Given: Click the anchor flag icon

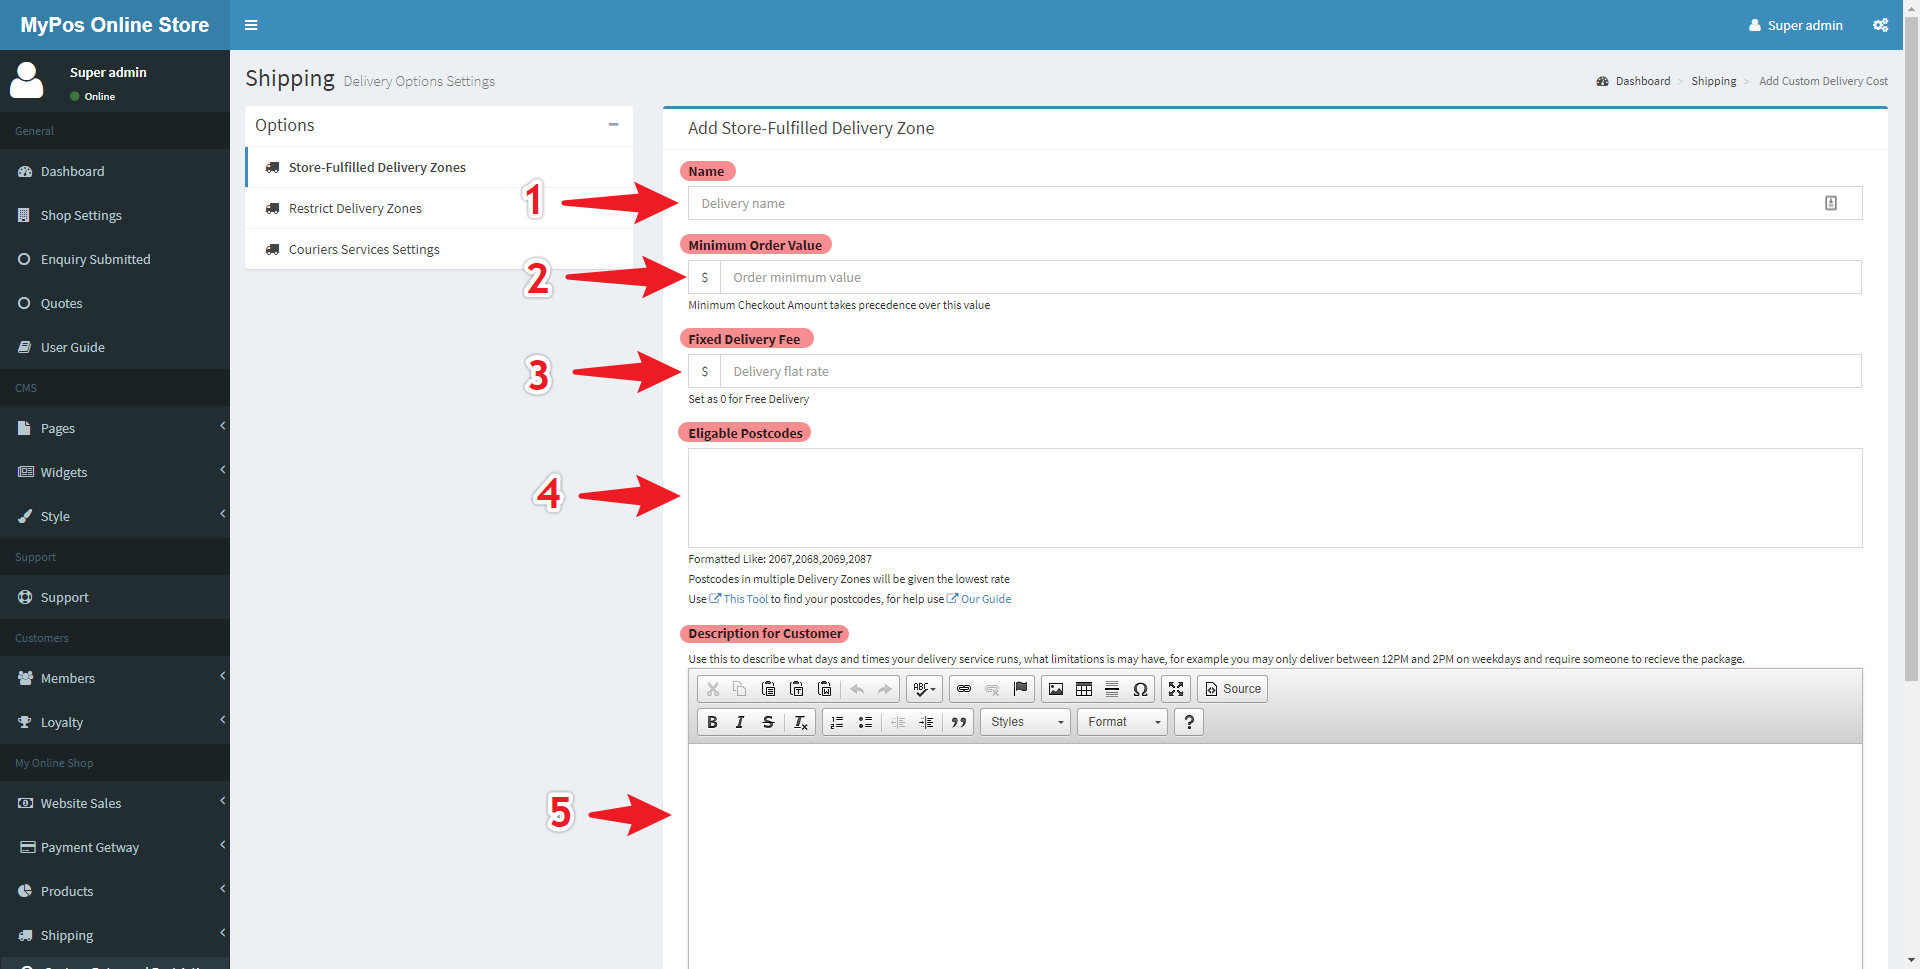Looking at the screenshot, I should 1020,689.
